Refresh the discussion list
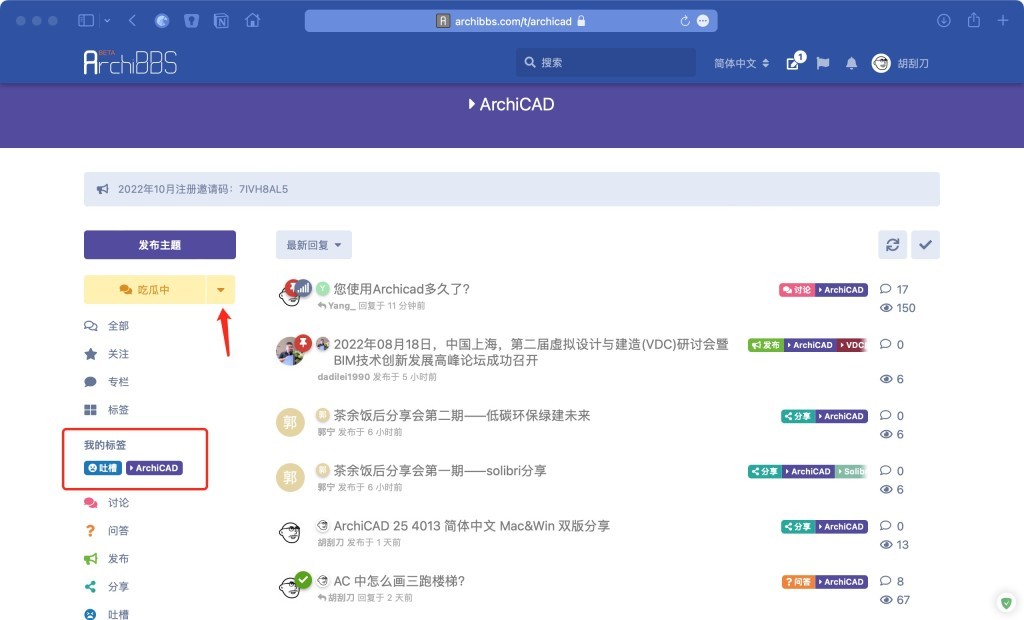 pyautogui.click(x=893, y=245)
